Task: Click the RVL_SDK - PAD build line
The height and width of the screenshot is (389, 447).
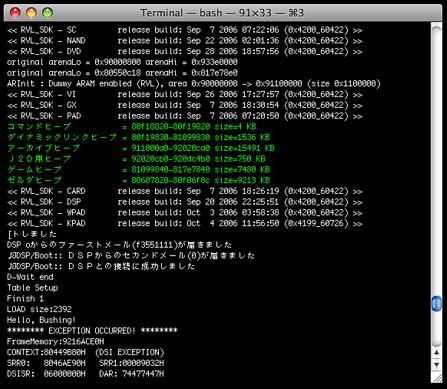Action: tap(185, 116)
